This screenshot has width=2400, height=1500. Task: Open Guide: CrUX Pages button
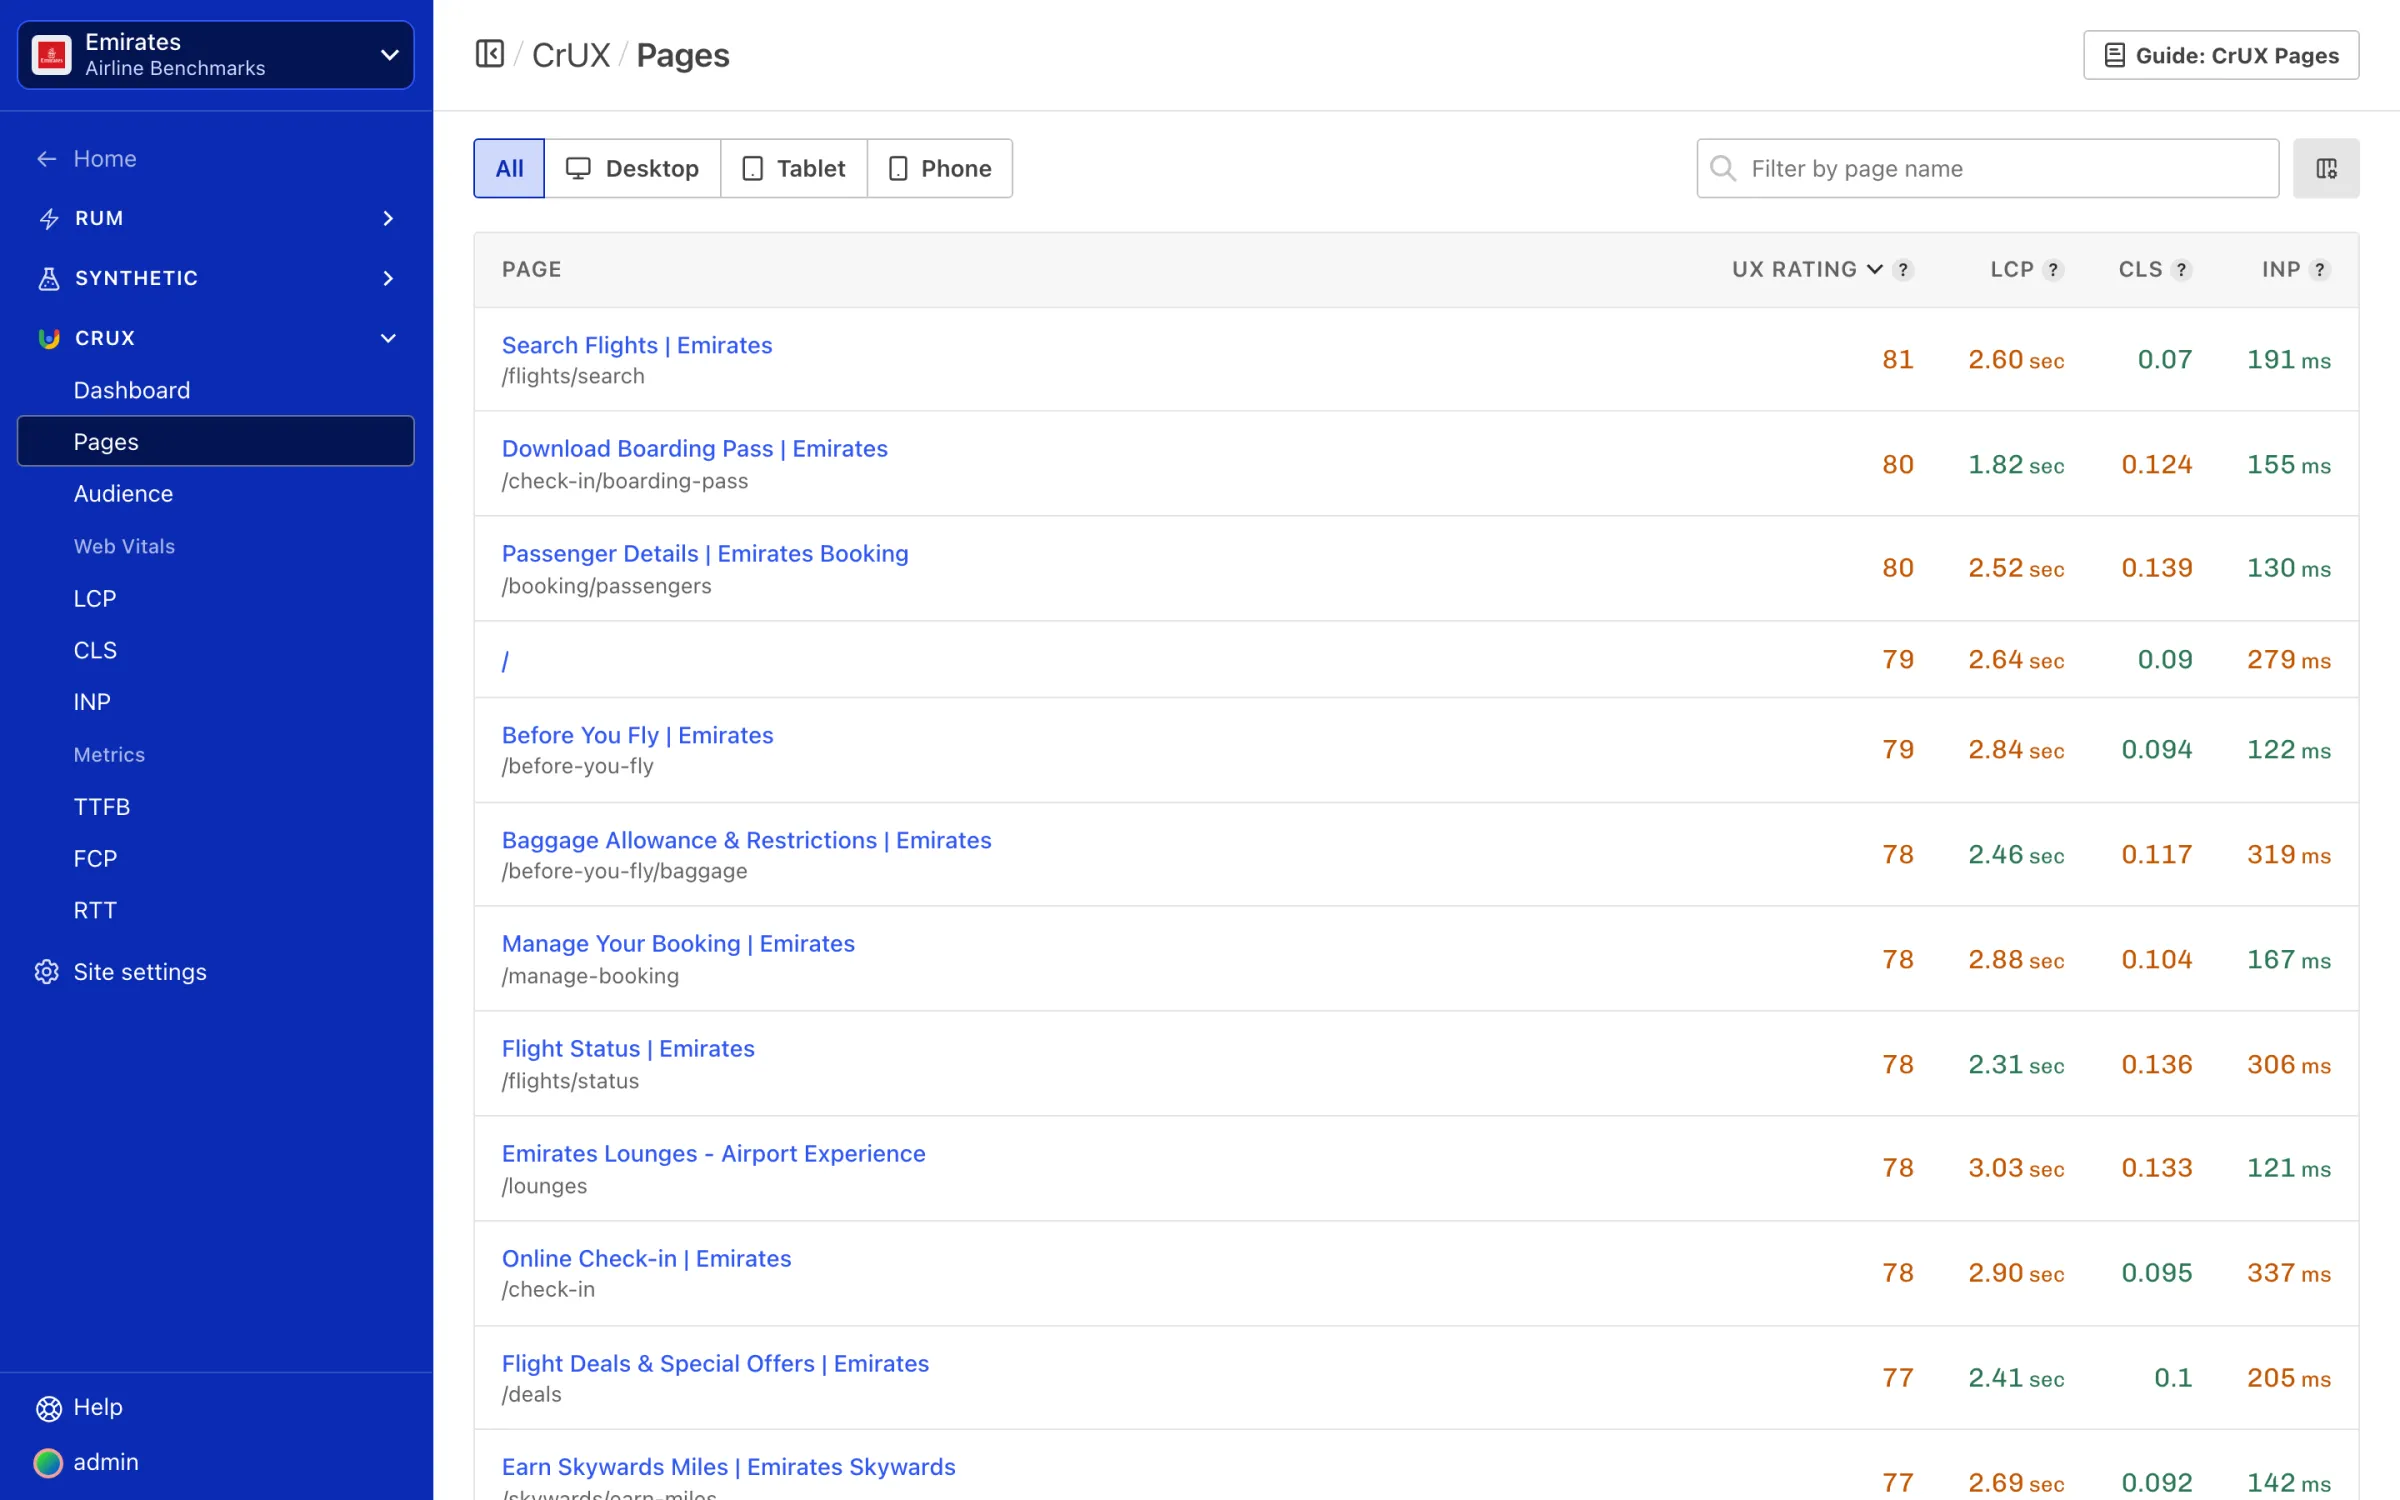2221,55
